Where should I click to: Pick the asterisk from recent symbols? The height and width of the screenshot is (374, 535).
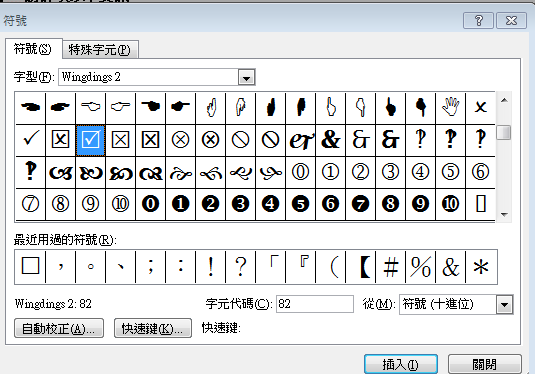pos(481,267)
